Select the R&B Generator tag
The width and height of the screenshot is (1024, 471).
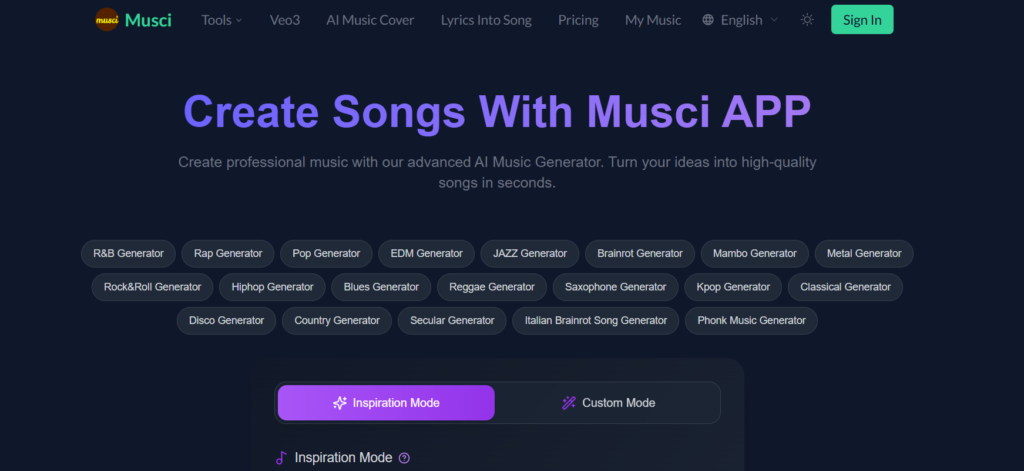pos(128,254)
